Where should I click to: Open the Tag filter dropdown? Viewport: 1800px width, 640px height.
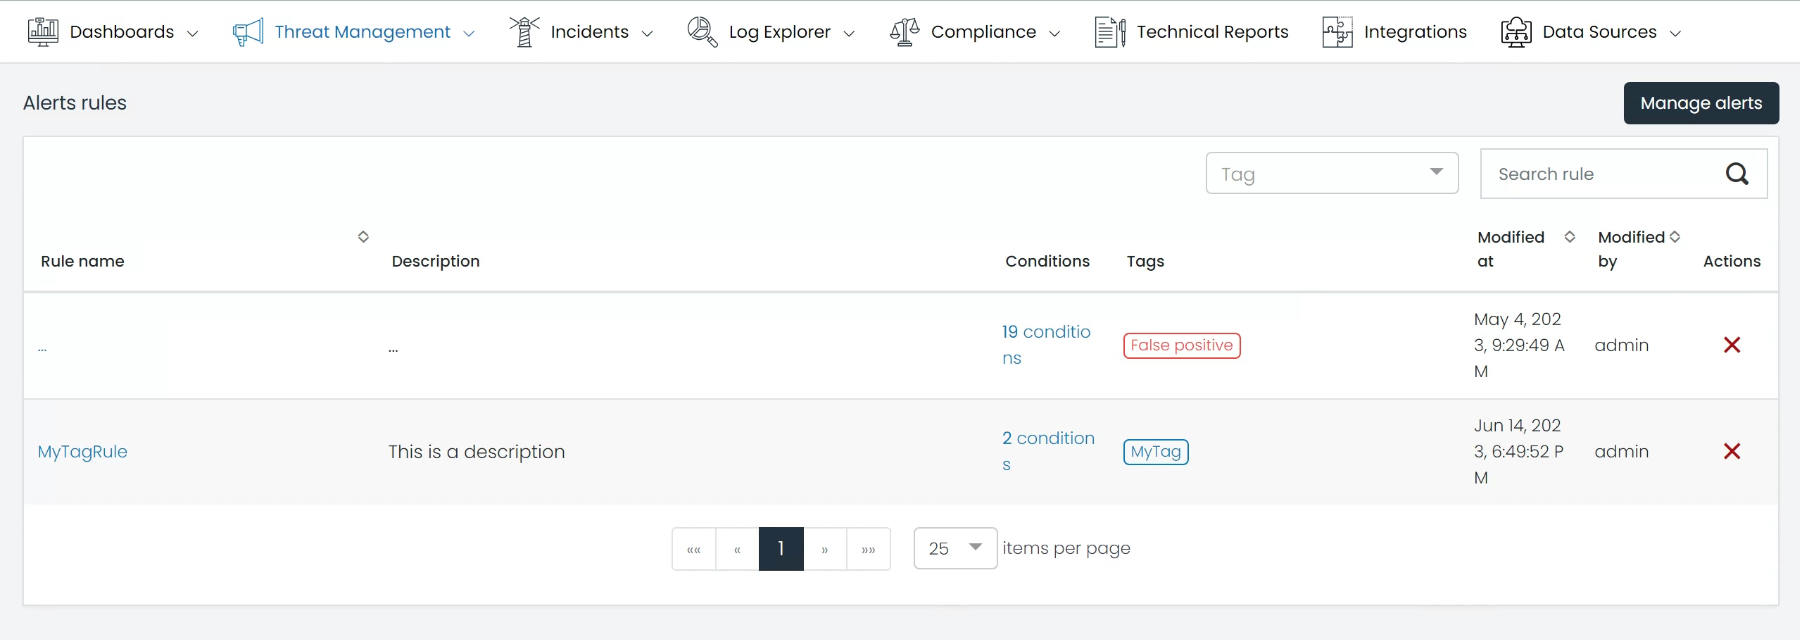(x=1332, y=173)
